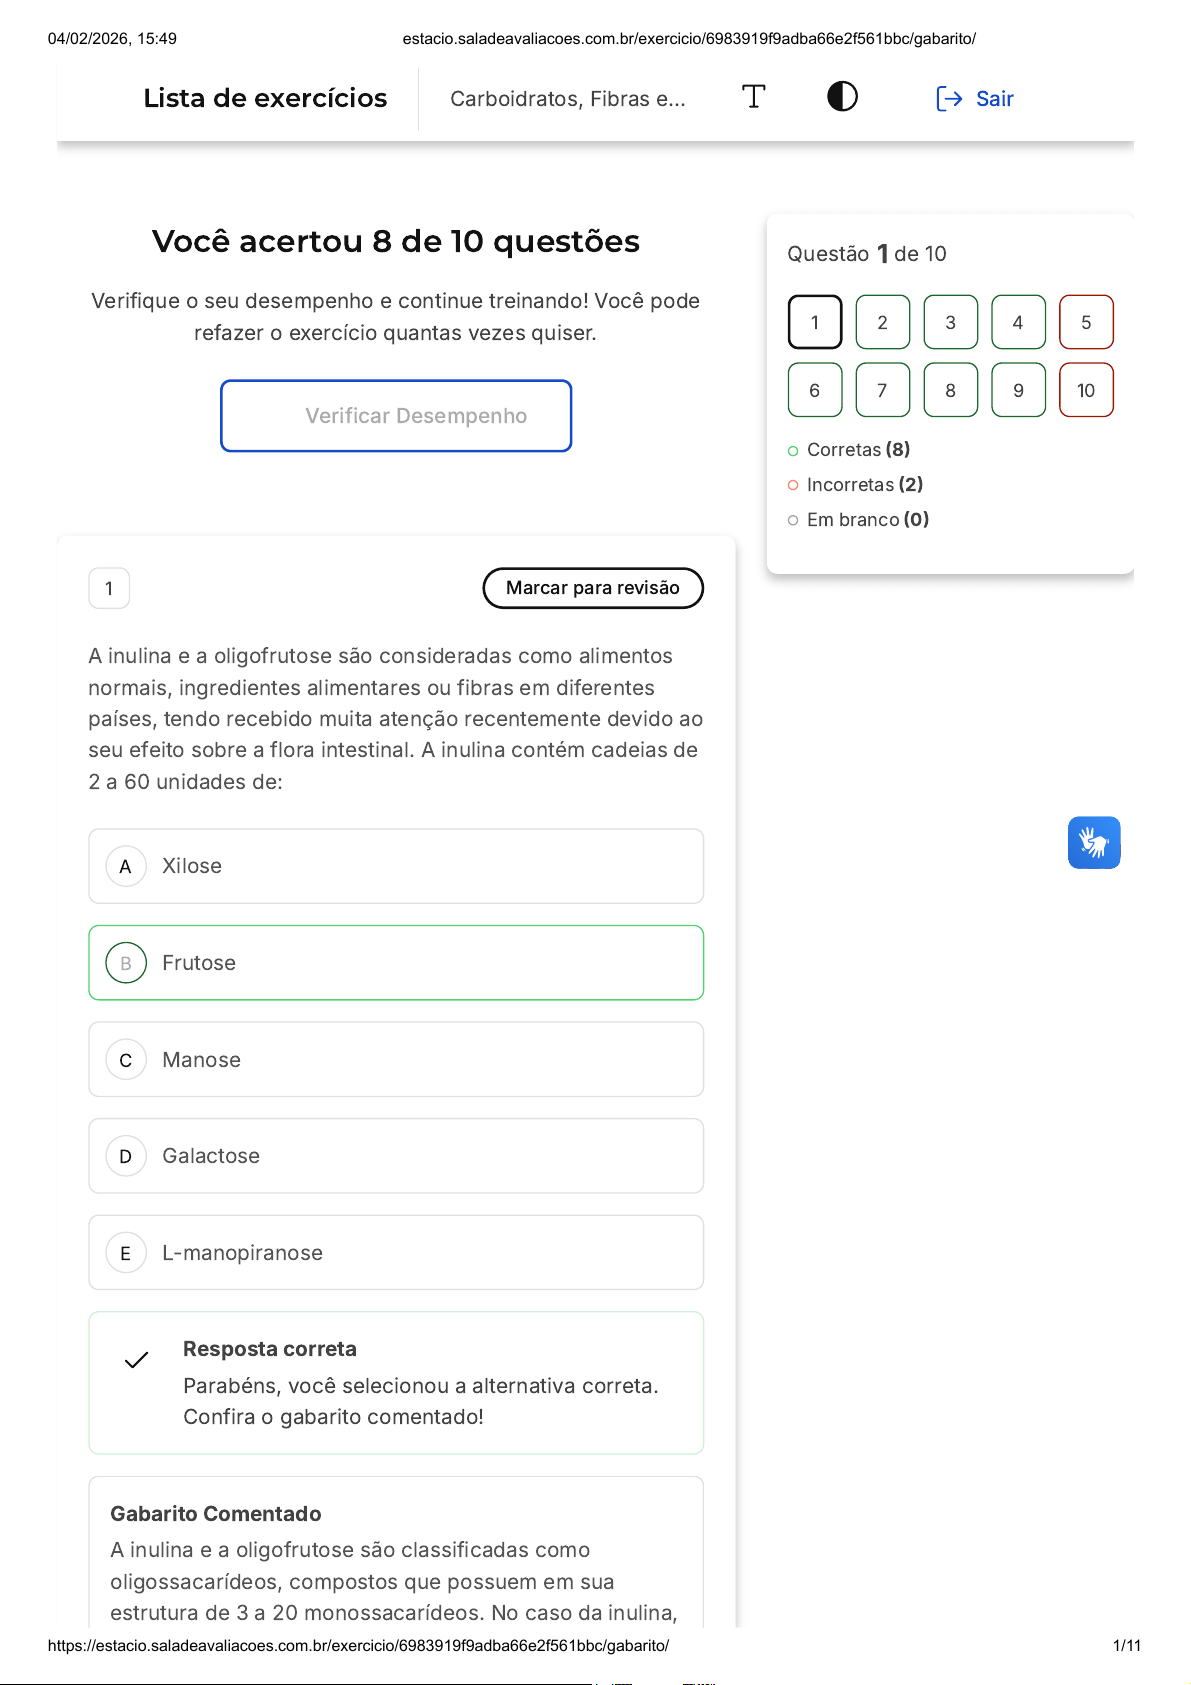Viewport: 1191px width, 1685px height.
Task: Click the Carboidratos, Fibras e... topic title
Action: (x=568, y=99)
